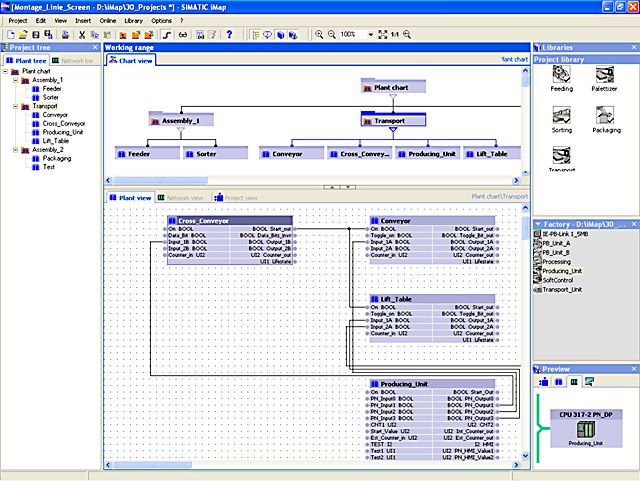This screenshot has width=640, height=481.
Task: Open the Library menu
Action: (133, 21)
